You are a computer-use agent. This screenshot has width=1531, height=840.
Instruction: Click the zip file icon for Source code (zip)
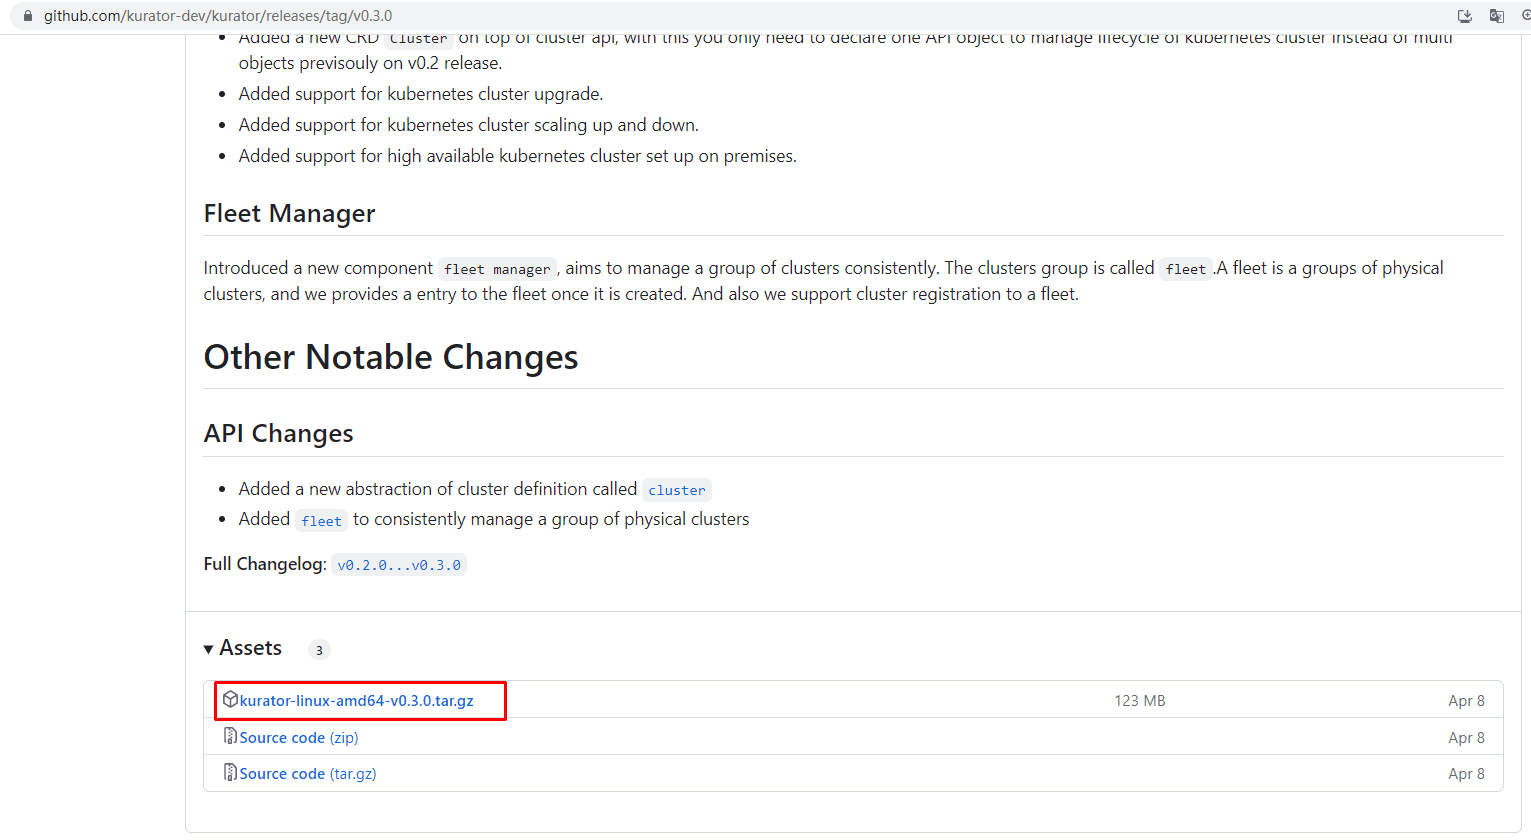click(230, 736)
